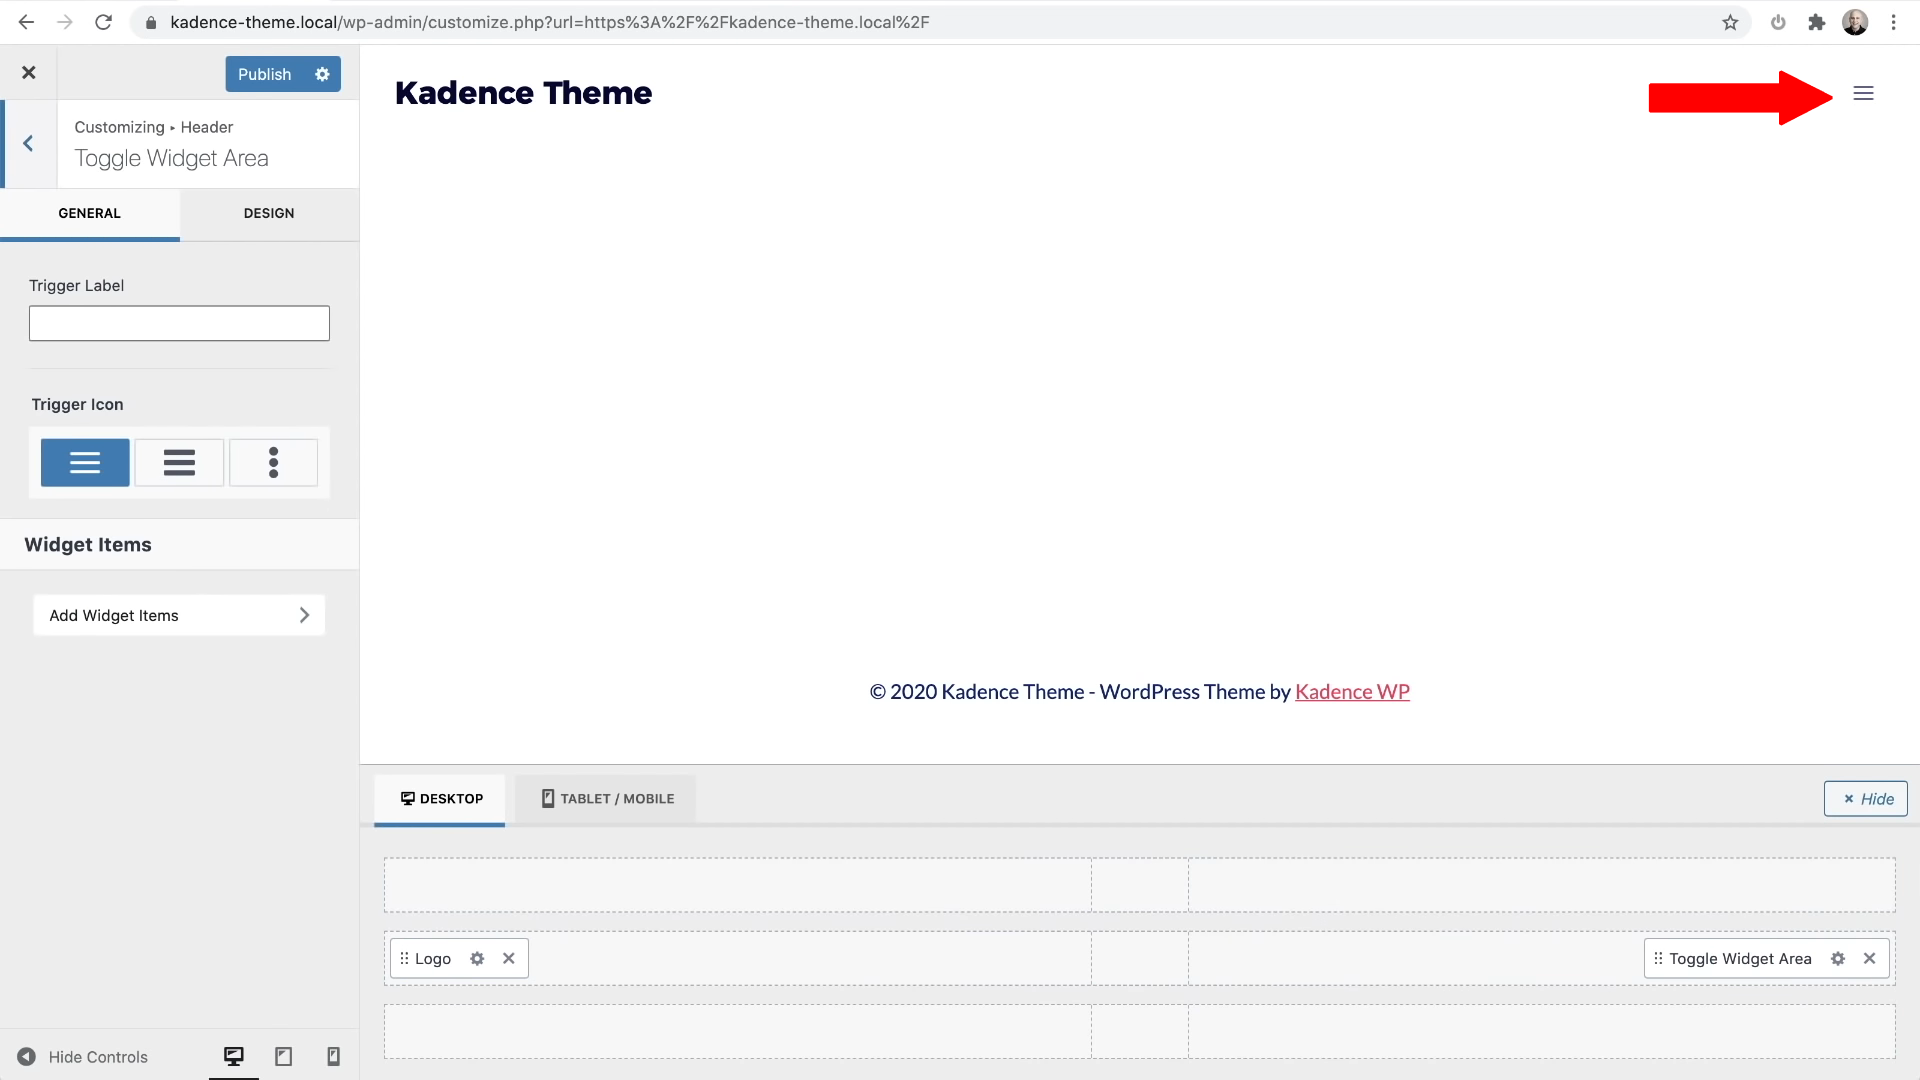
Task: Expand Add Widget Items section
Action: 179,615
